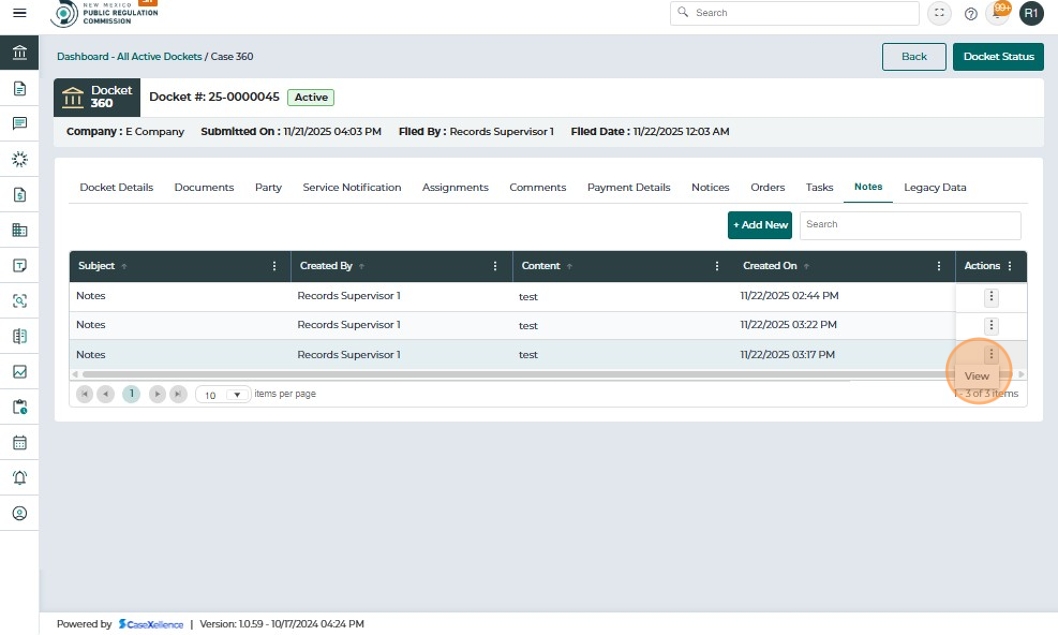
Task: Open the Subject column options menu
Action: 274,267
